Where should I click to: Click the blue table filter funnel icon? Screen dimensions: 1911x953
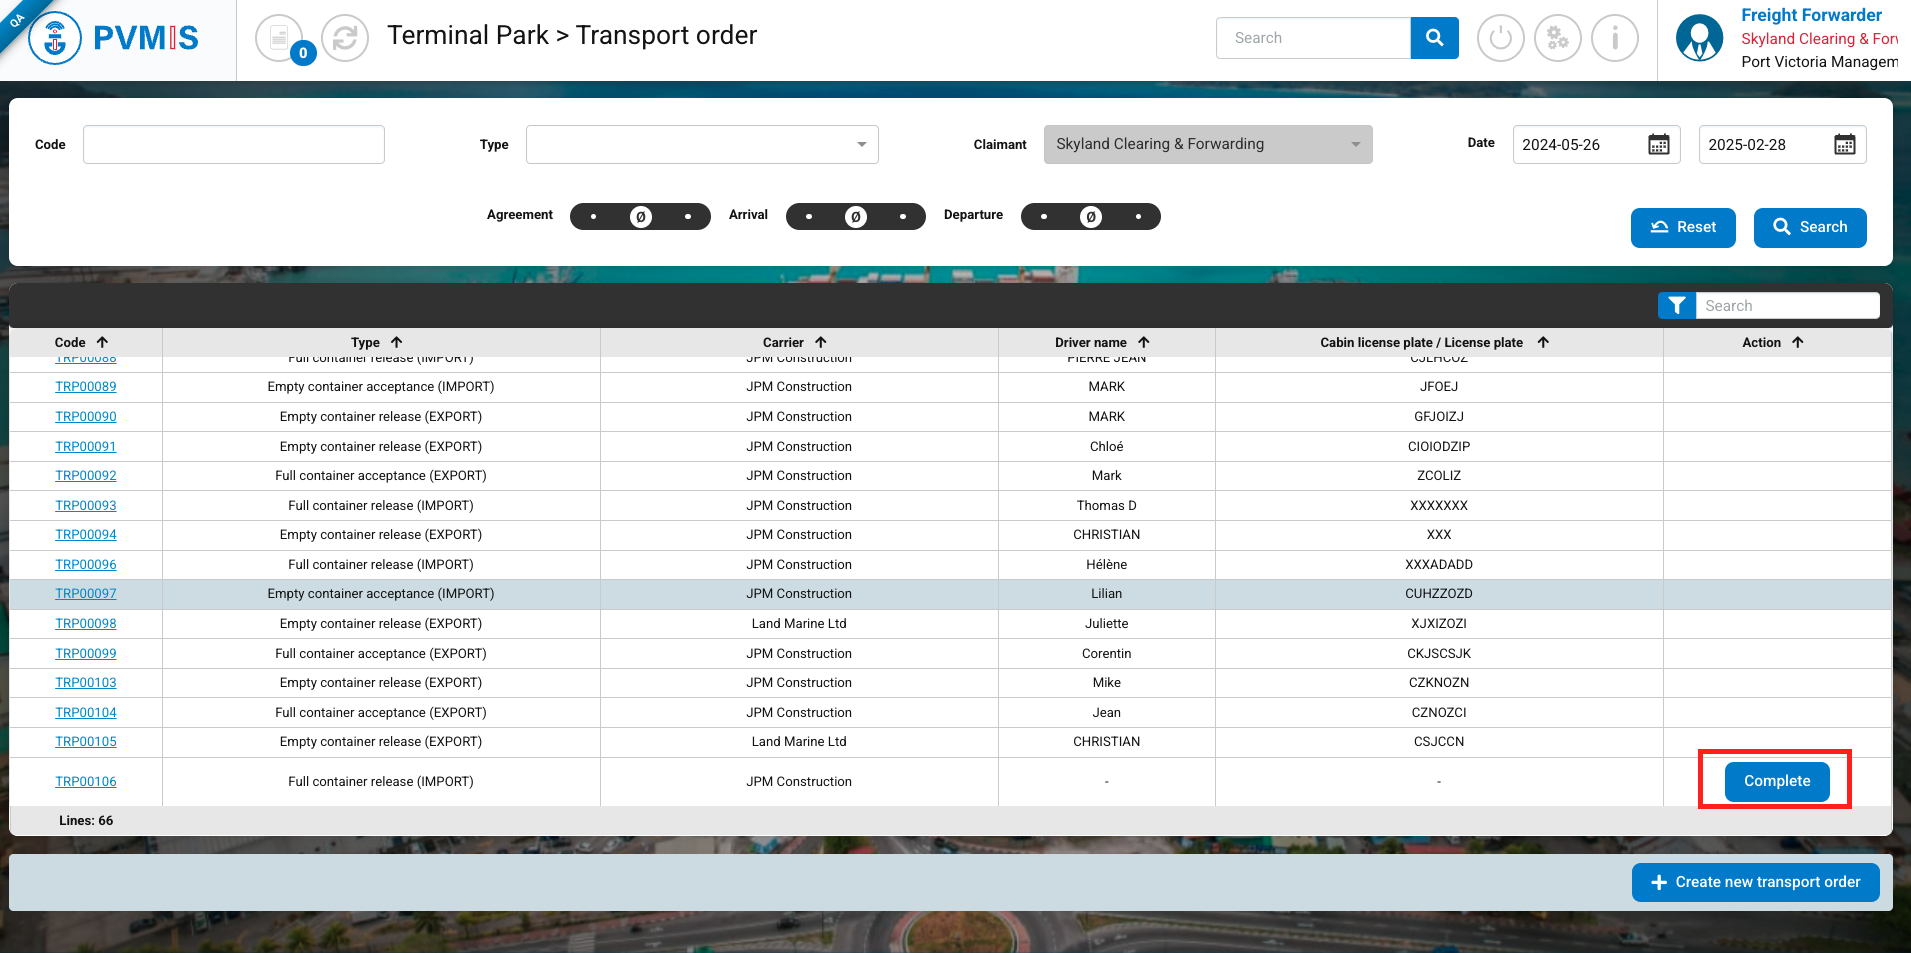tap(1677, 306)
